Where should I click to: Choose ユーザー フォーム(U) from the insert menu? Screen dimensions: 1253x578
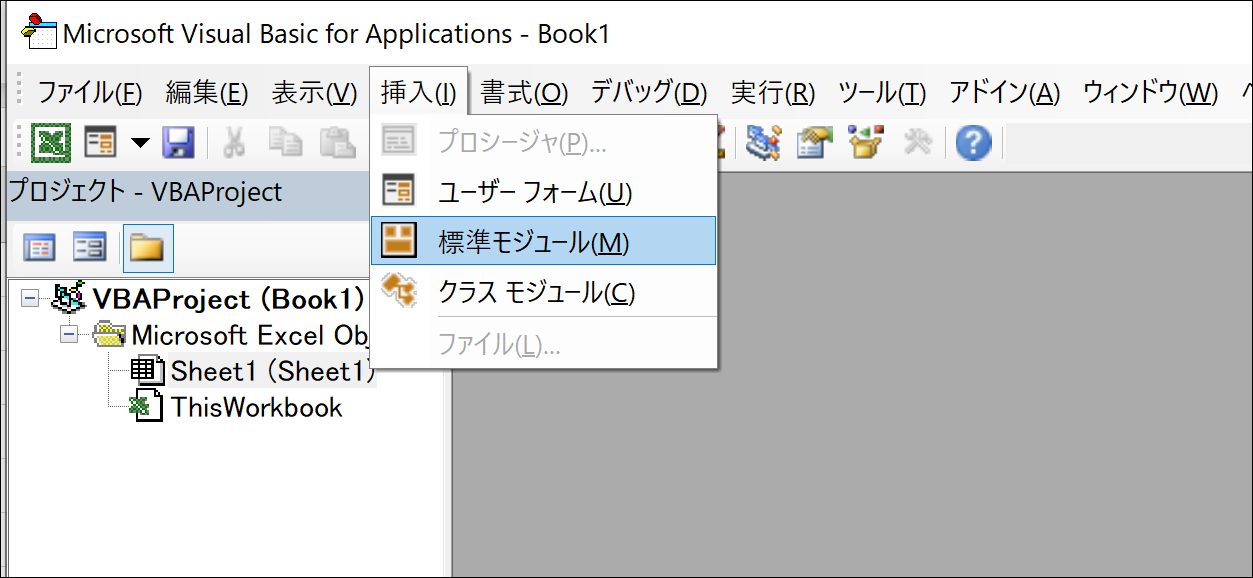coord(544,192)
